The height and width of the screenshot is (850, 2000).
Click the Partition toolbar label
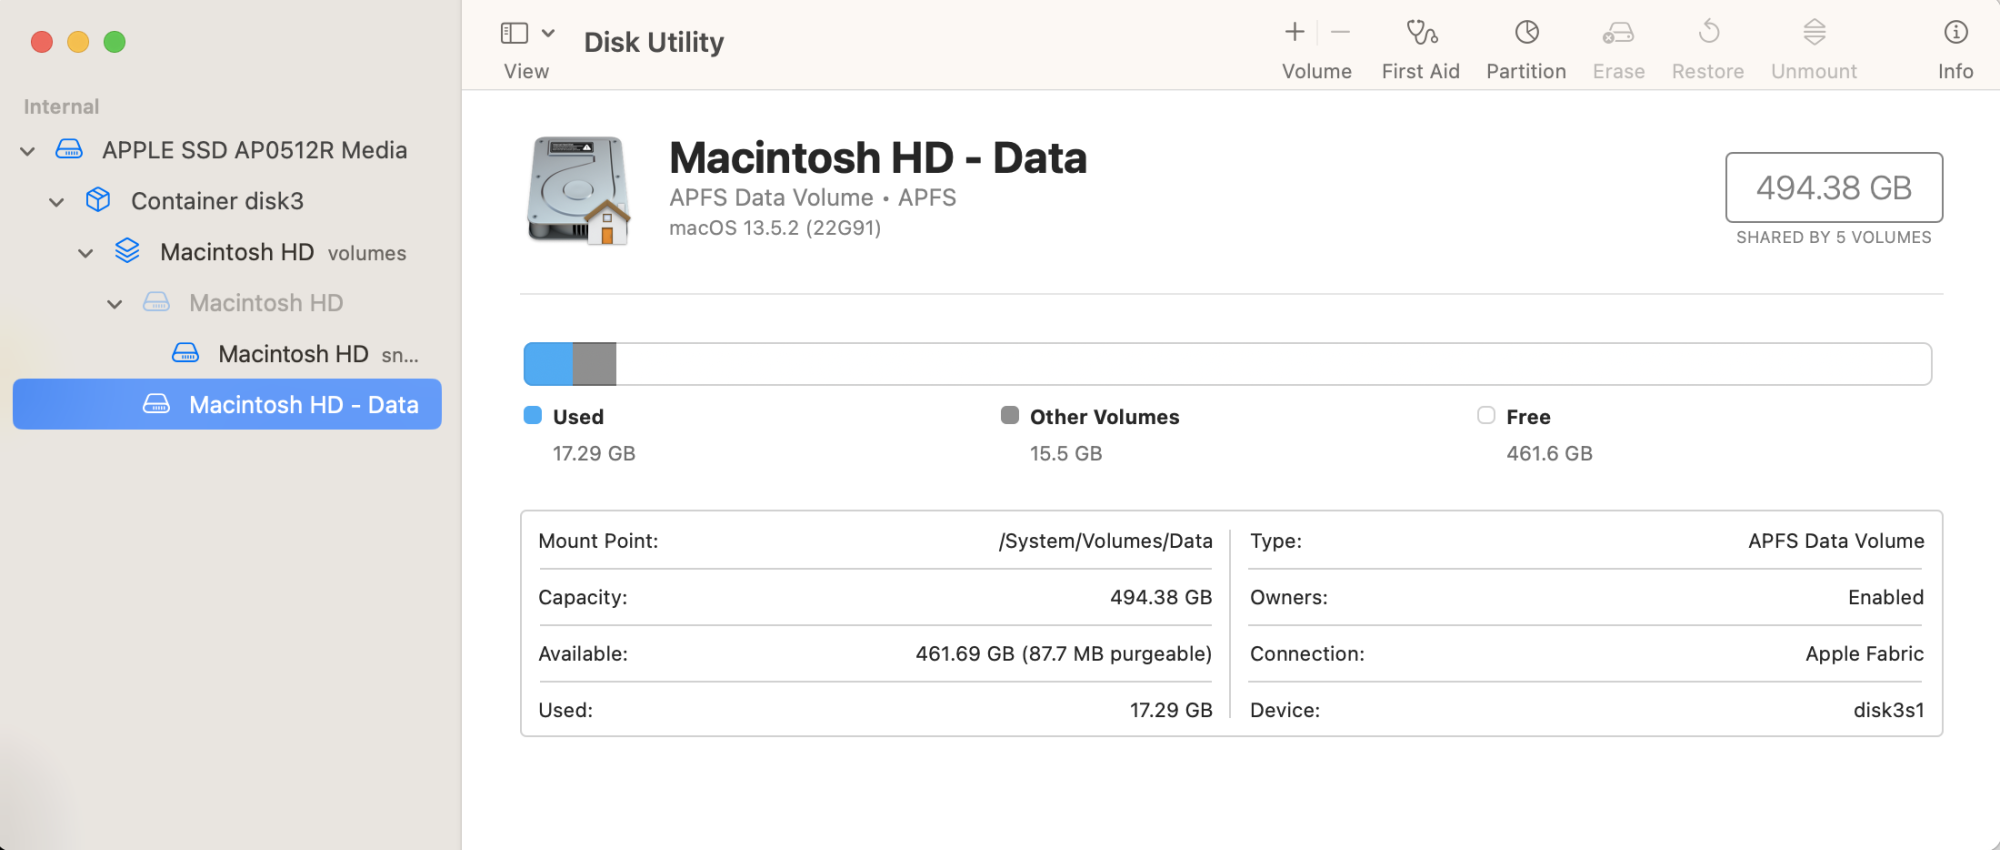[x=1526, y=72]
